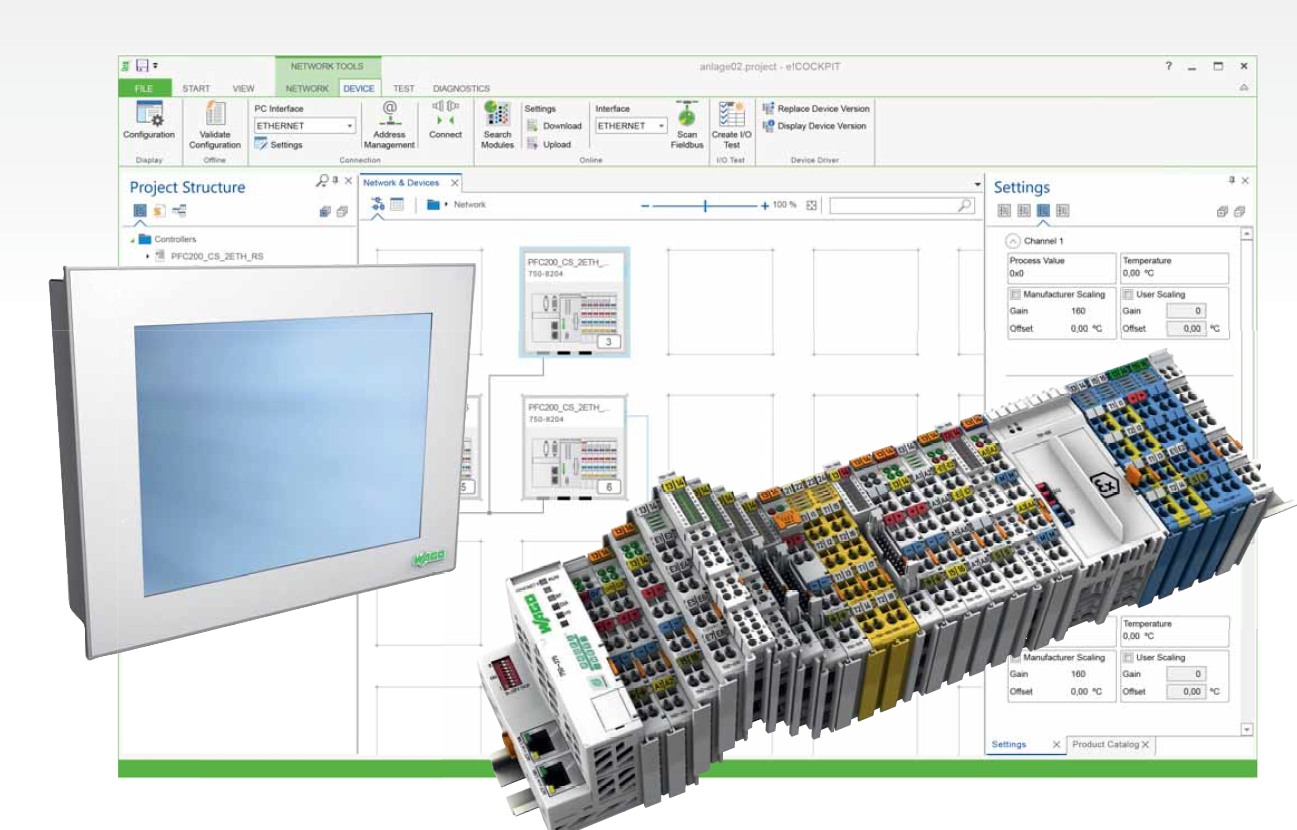Switch to the TEST ribbon tab
Screen dimensions: 1297x830
(x=403, y=88)
